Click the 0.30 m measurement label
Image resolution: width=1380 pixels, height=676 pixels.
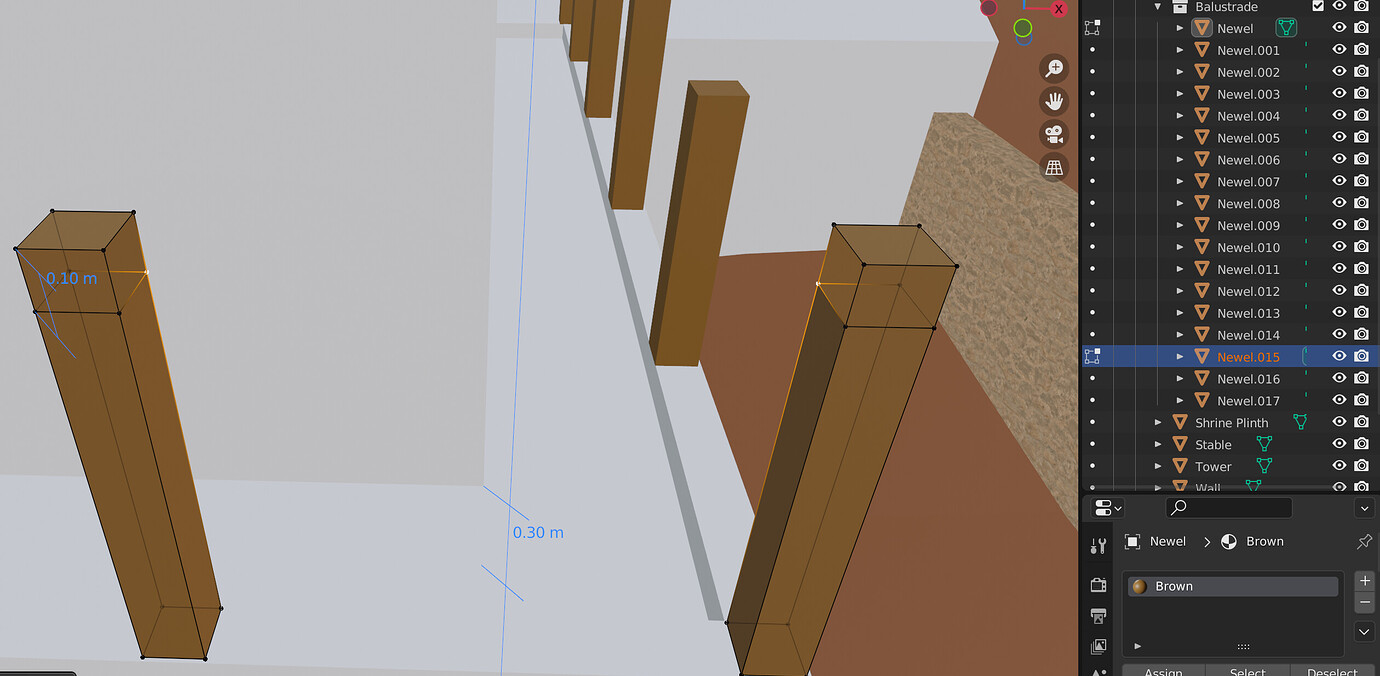pyautogui.click(x=538, y=532)
